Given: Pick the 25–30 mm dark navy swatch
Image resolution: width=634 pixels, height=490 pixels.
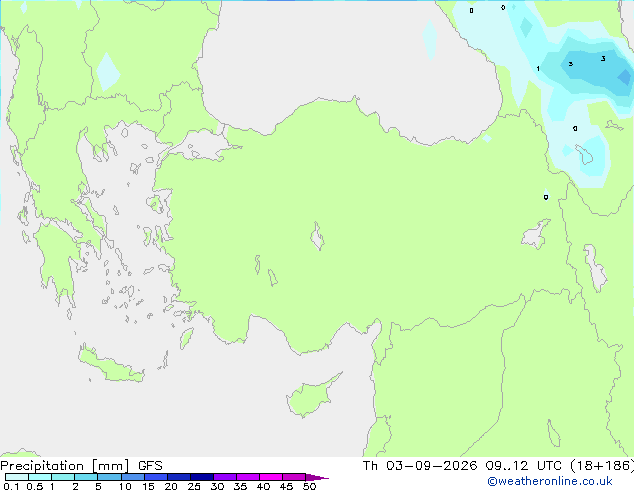Looking at the screenshot, I should [202, 477].
